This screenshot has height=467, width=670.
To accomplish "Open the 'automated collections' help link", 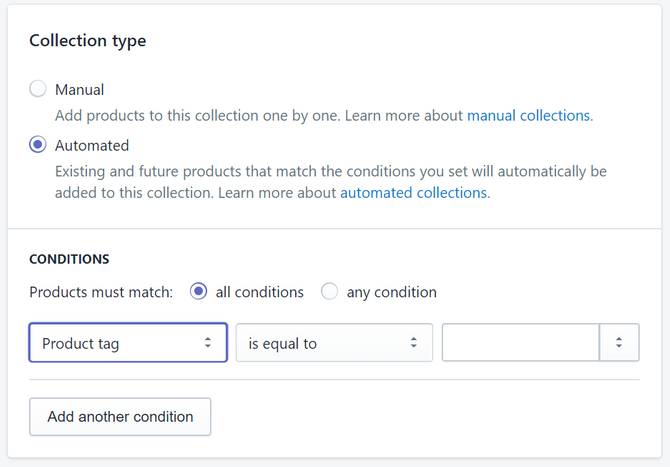I will [413, 192].
